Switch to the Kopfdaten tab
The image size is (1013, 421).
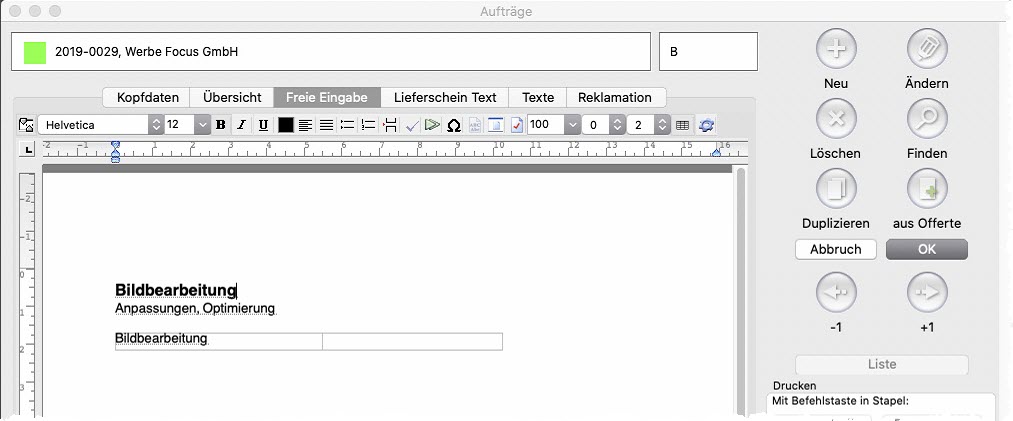click(148, 97)
